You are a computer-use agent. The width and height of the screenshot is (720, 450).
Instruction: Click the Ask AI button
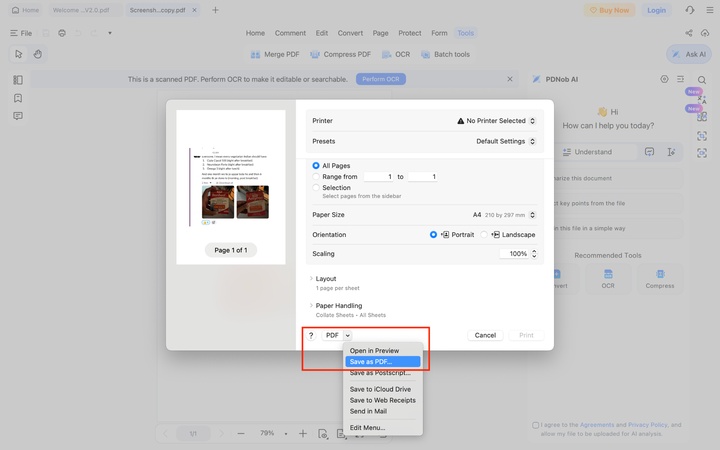(x=690, y=54)
